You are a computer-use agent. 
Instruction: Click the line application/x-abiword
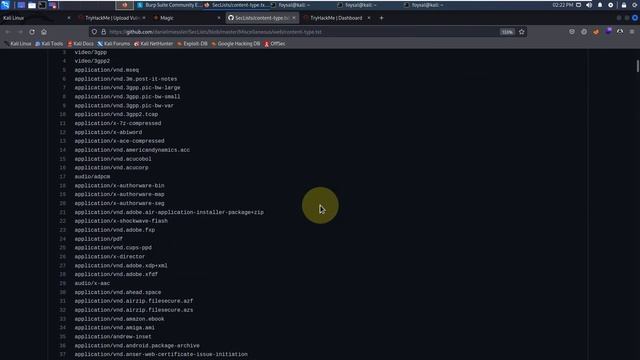click(108, 132)
